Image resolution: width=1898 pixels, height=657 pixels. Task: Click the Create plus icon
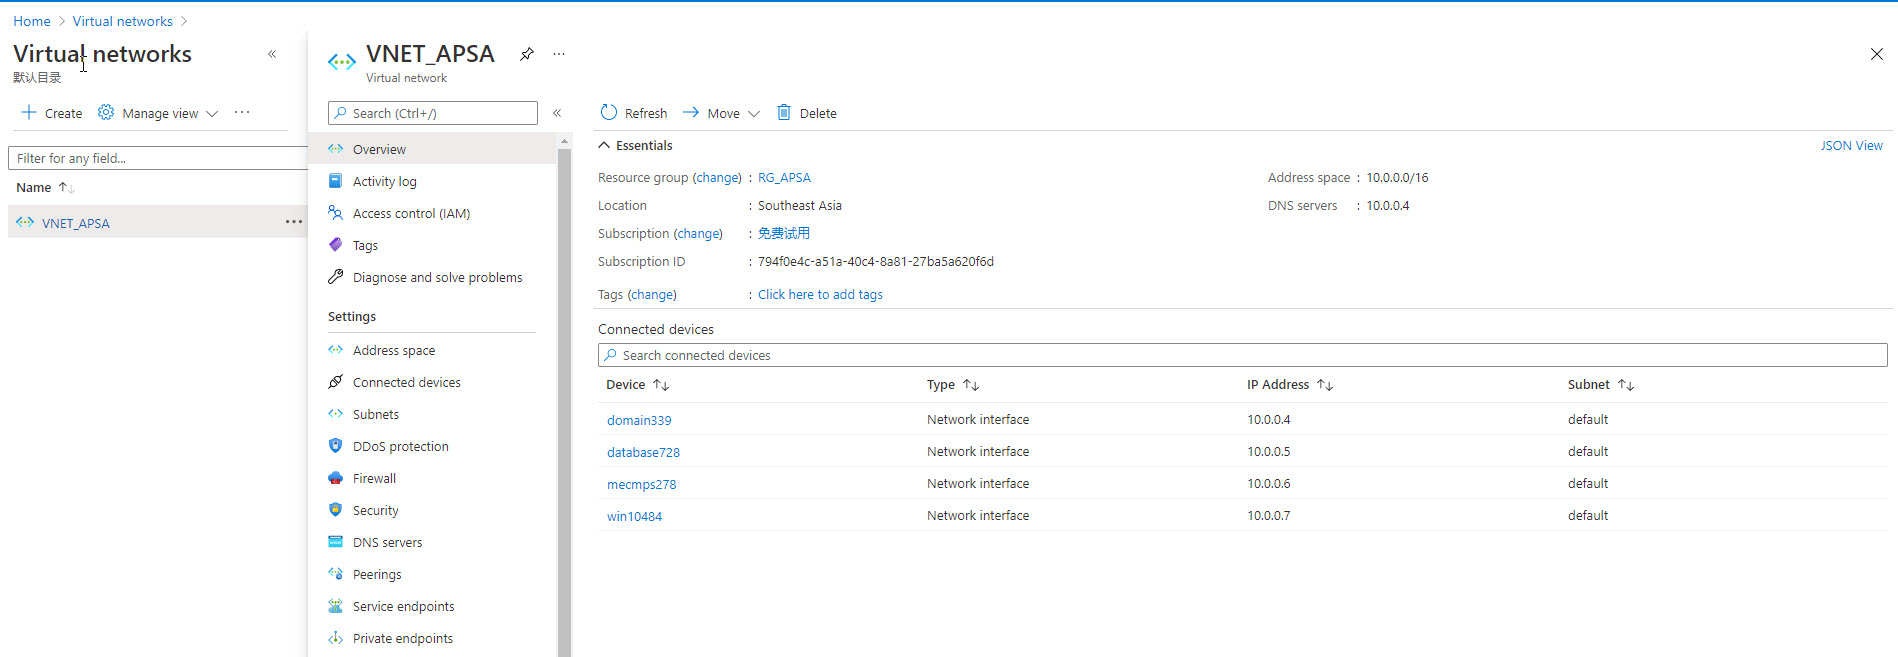point(29,113)
